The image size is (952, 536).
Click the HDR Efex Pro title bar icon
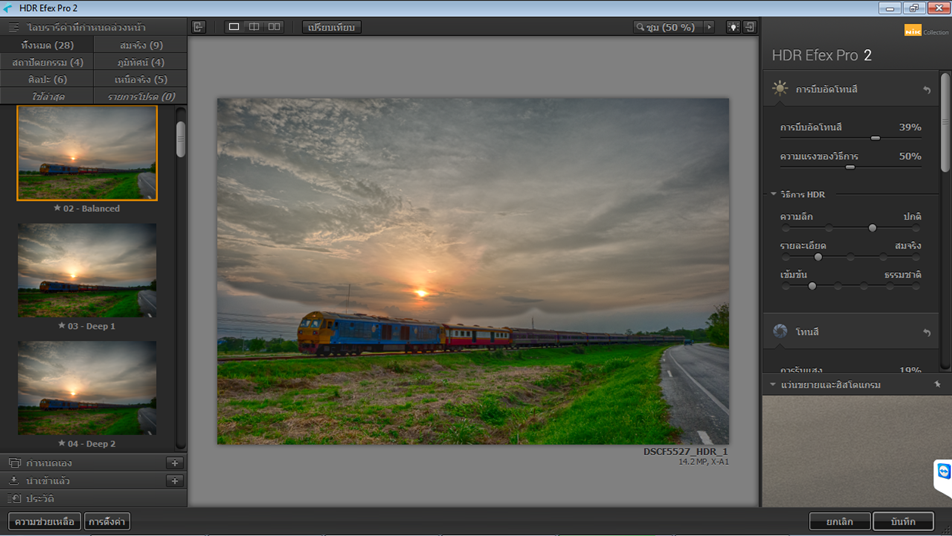pos(8,8)
